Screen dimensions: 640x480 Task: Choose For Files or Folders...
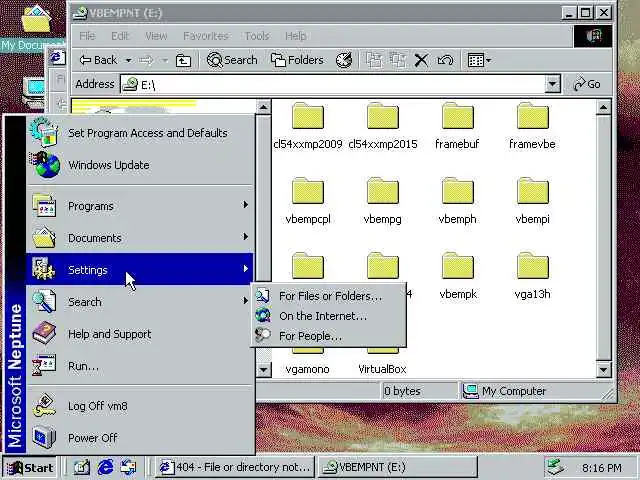point(329,296)
